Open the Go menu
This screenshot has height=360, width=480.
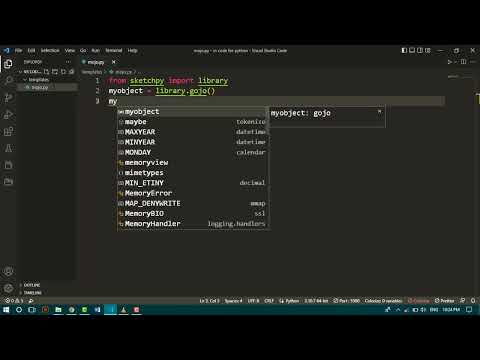[x=83, y=51]
